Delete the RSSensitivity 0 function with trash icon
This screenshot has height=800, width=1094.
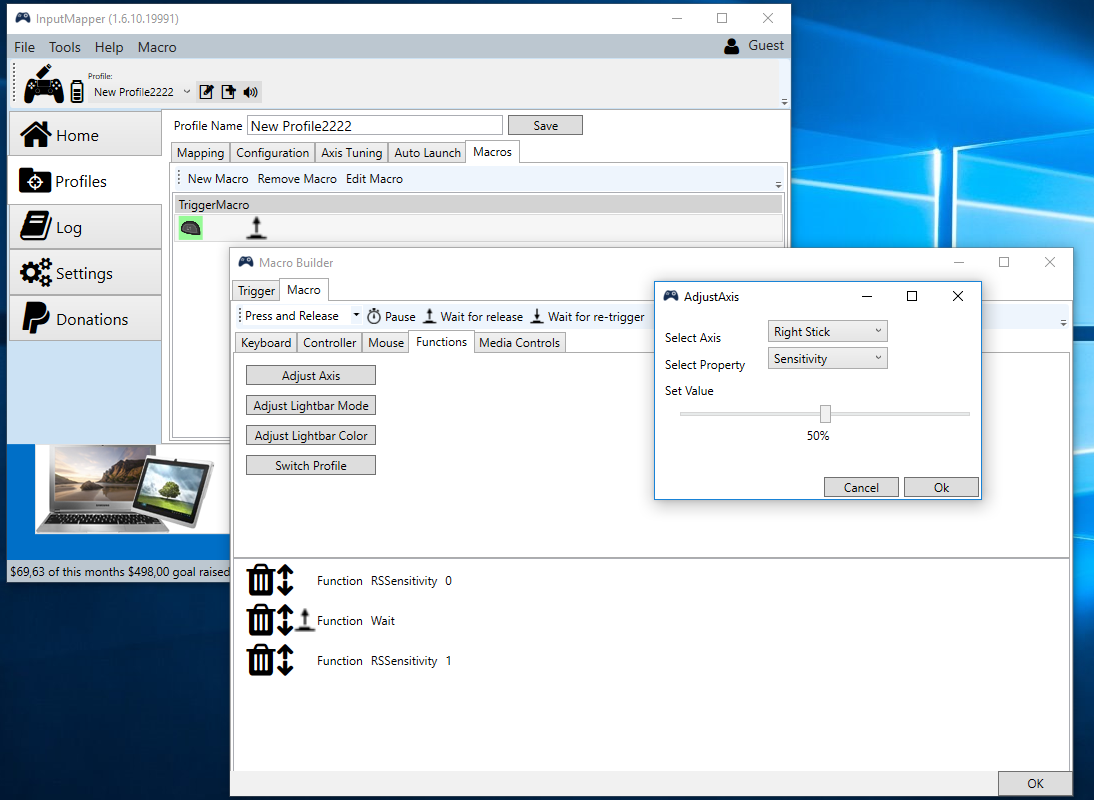pyautogui.click(x=261, y=580)
